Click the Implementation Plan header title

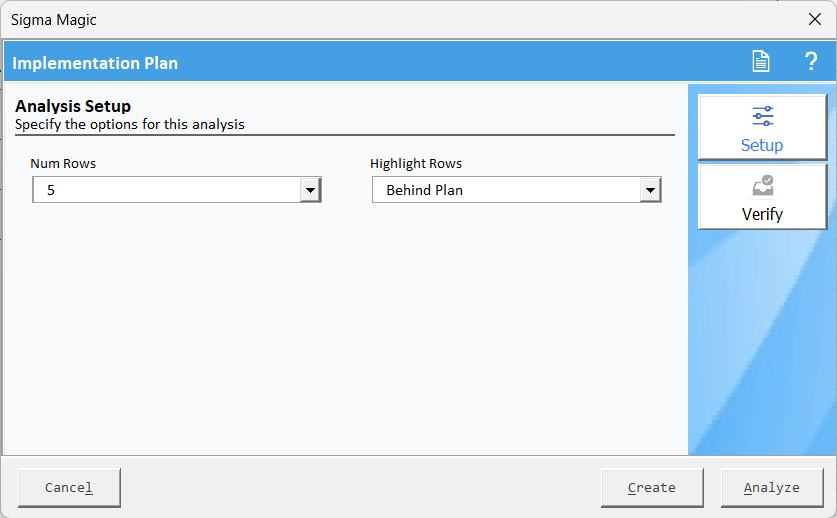click(x=95, y=63)
